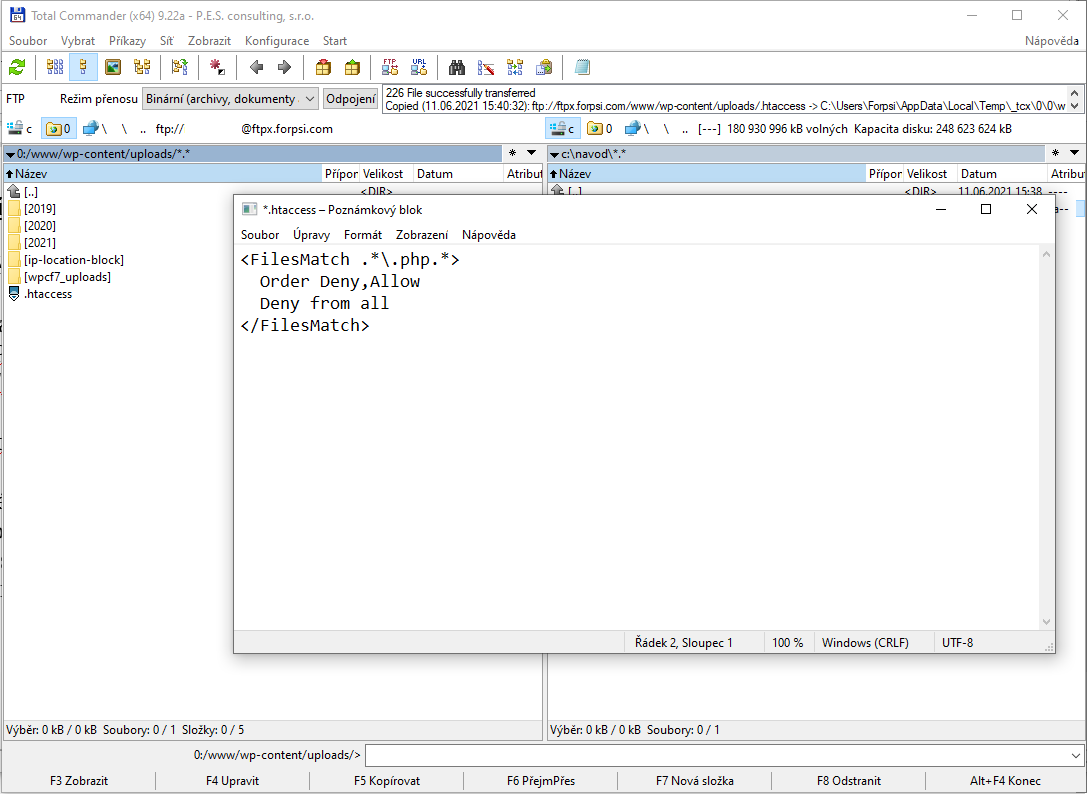
Task: Select left panel drive c button
Action: point(20,129)
